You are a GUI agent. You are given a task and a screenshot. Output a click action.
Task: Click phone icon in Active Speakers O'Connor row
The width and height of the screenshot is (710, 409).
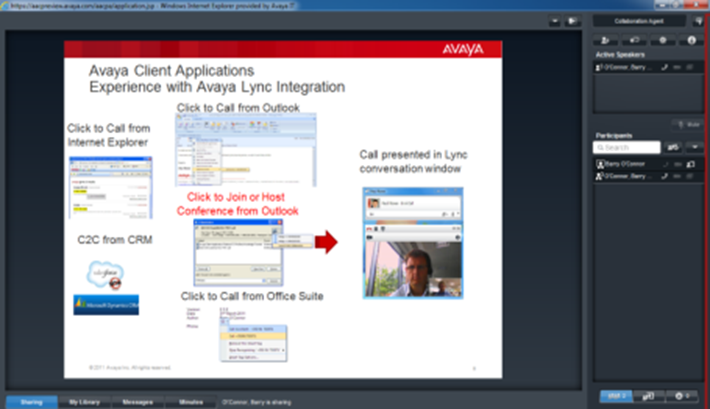click(x=664, y=67)
